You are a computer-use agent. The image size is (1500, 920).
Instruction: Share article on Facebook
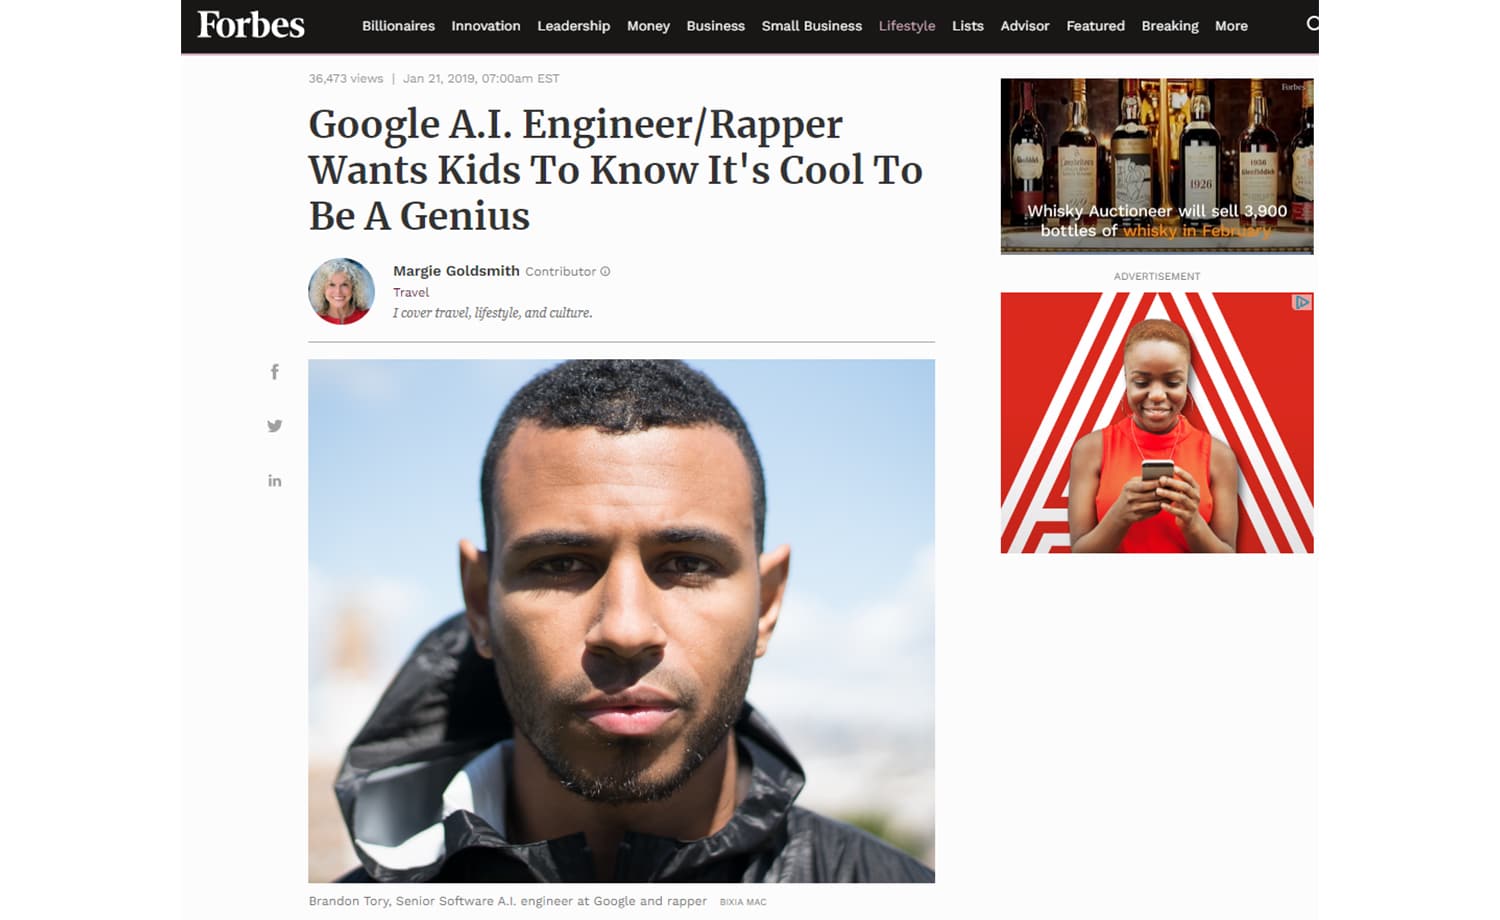pos(274,372)
